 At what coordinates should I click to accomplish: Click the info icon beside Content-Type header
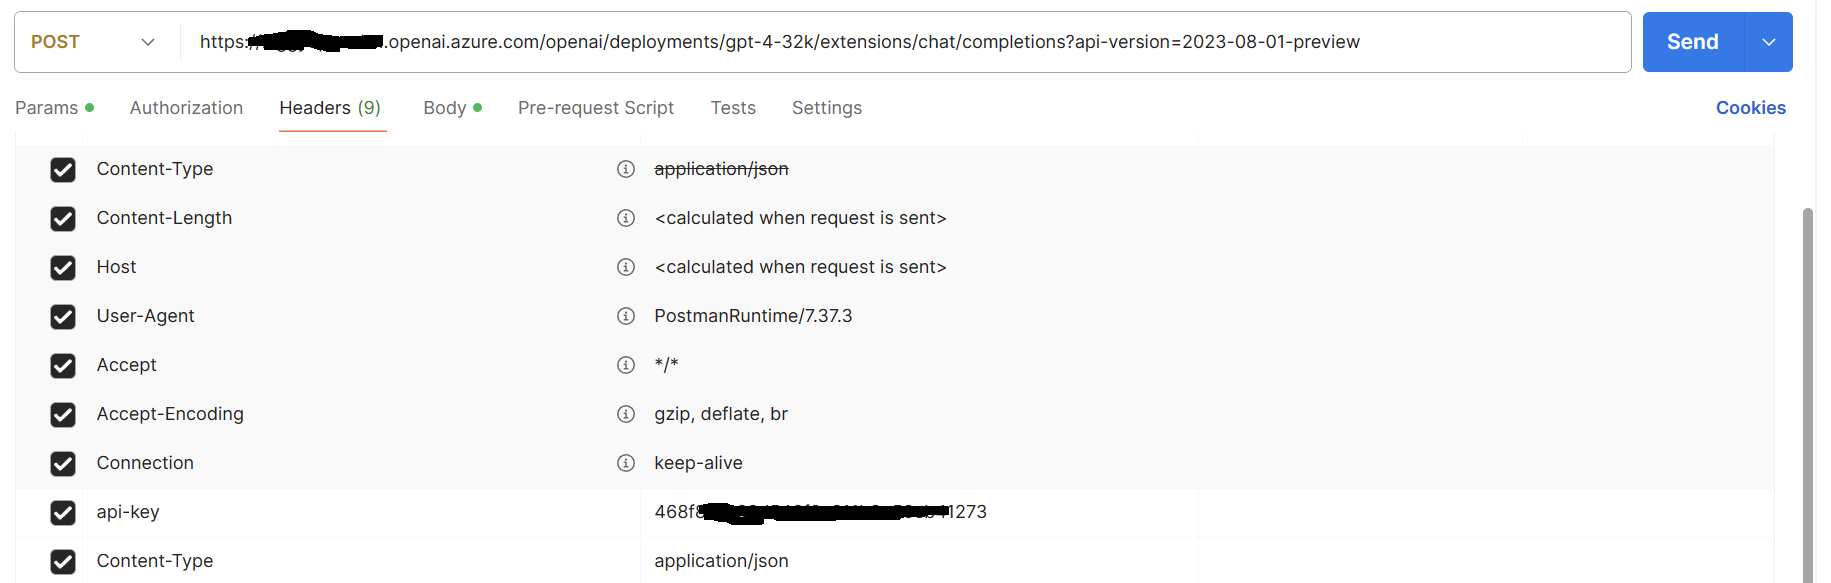point(626,169)
